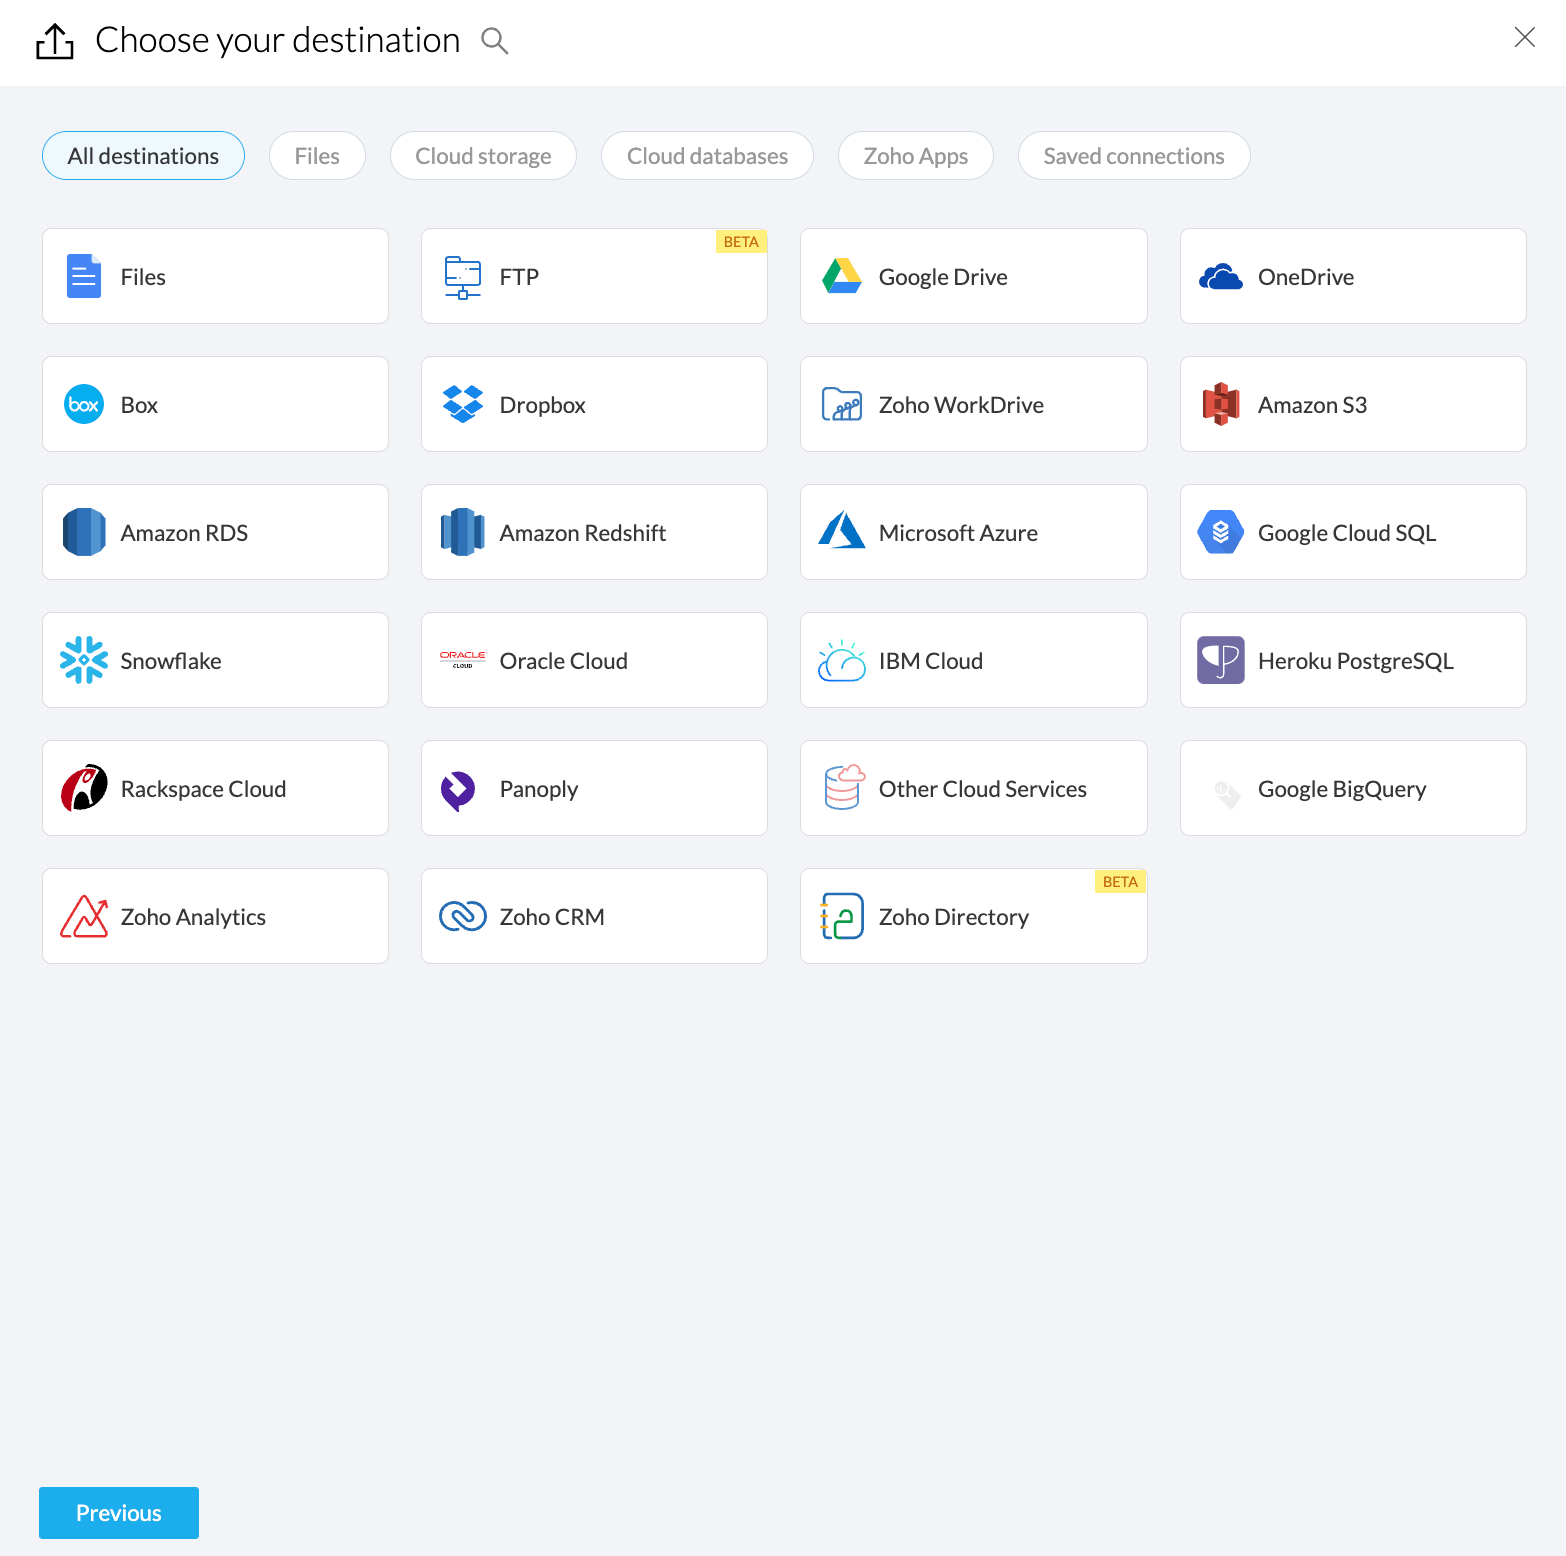Click the Panoply logo icon

point(458,790)
